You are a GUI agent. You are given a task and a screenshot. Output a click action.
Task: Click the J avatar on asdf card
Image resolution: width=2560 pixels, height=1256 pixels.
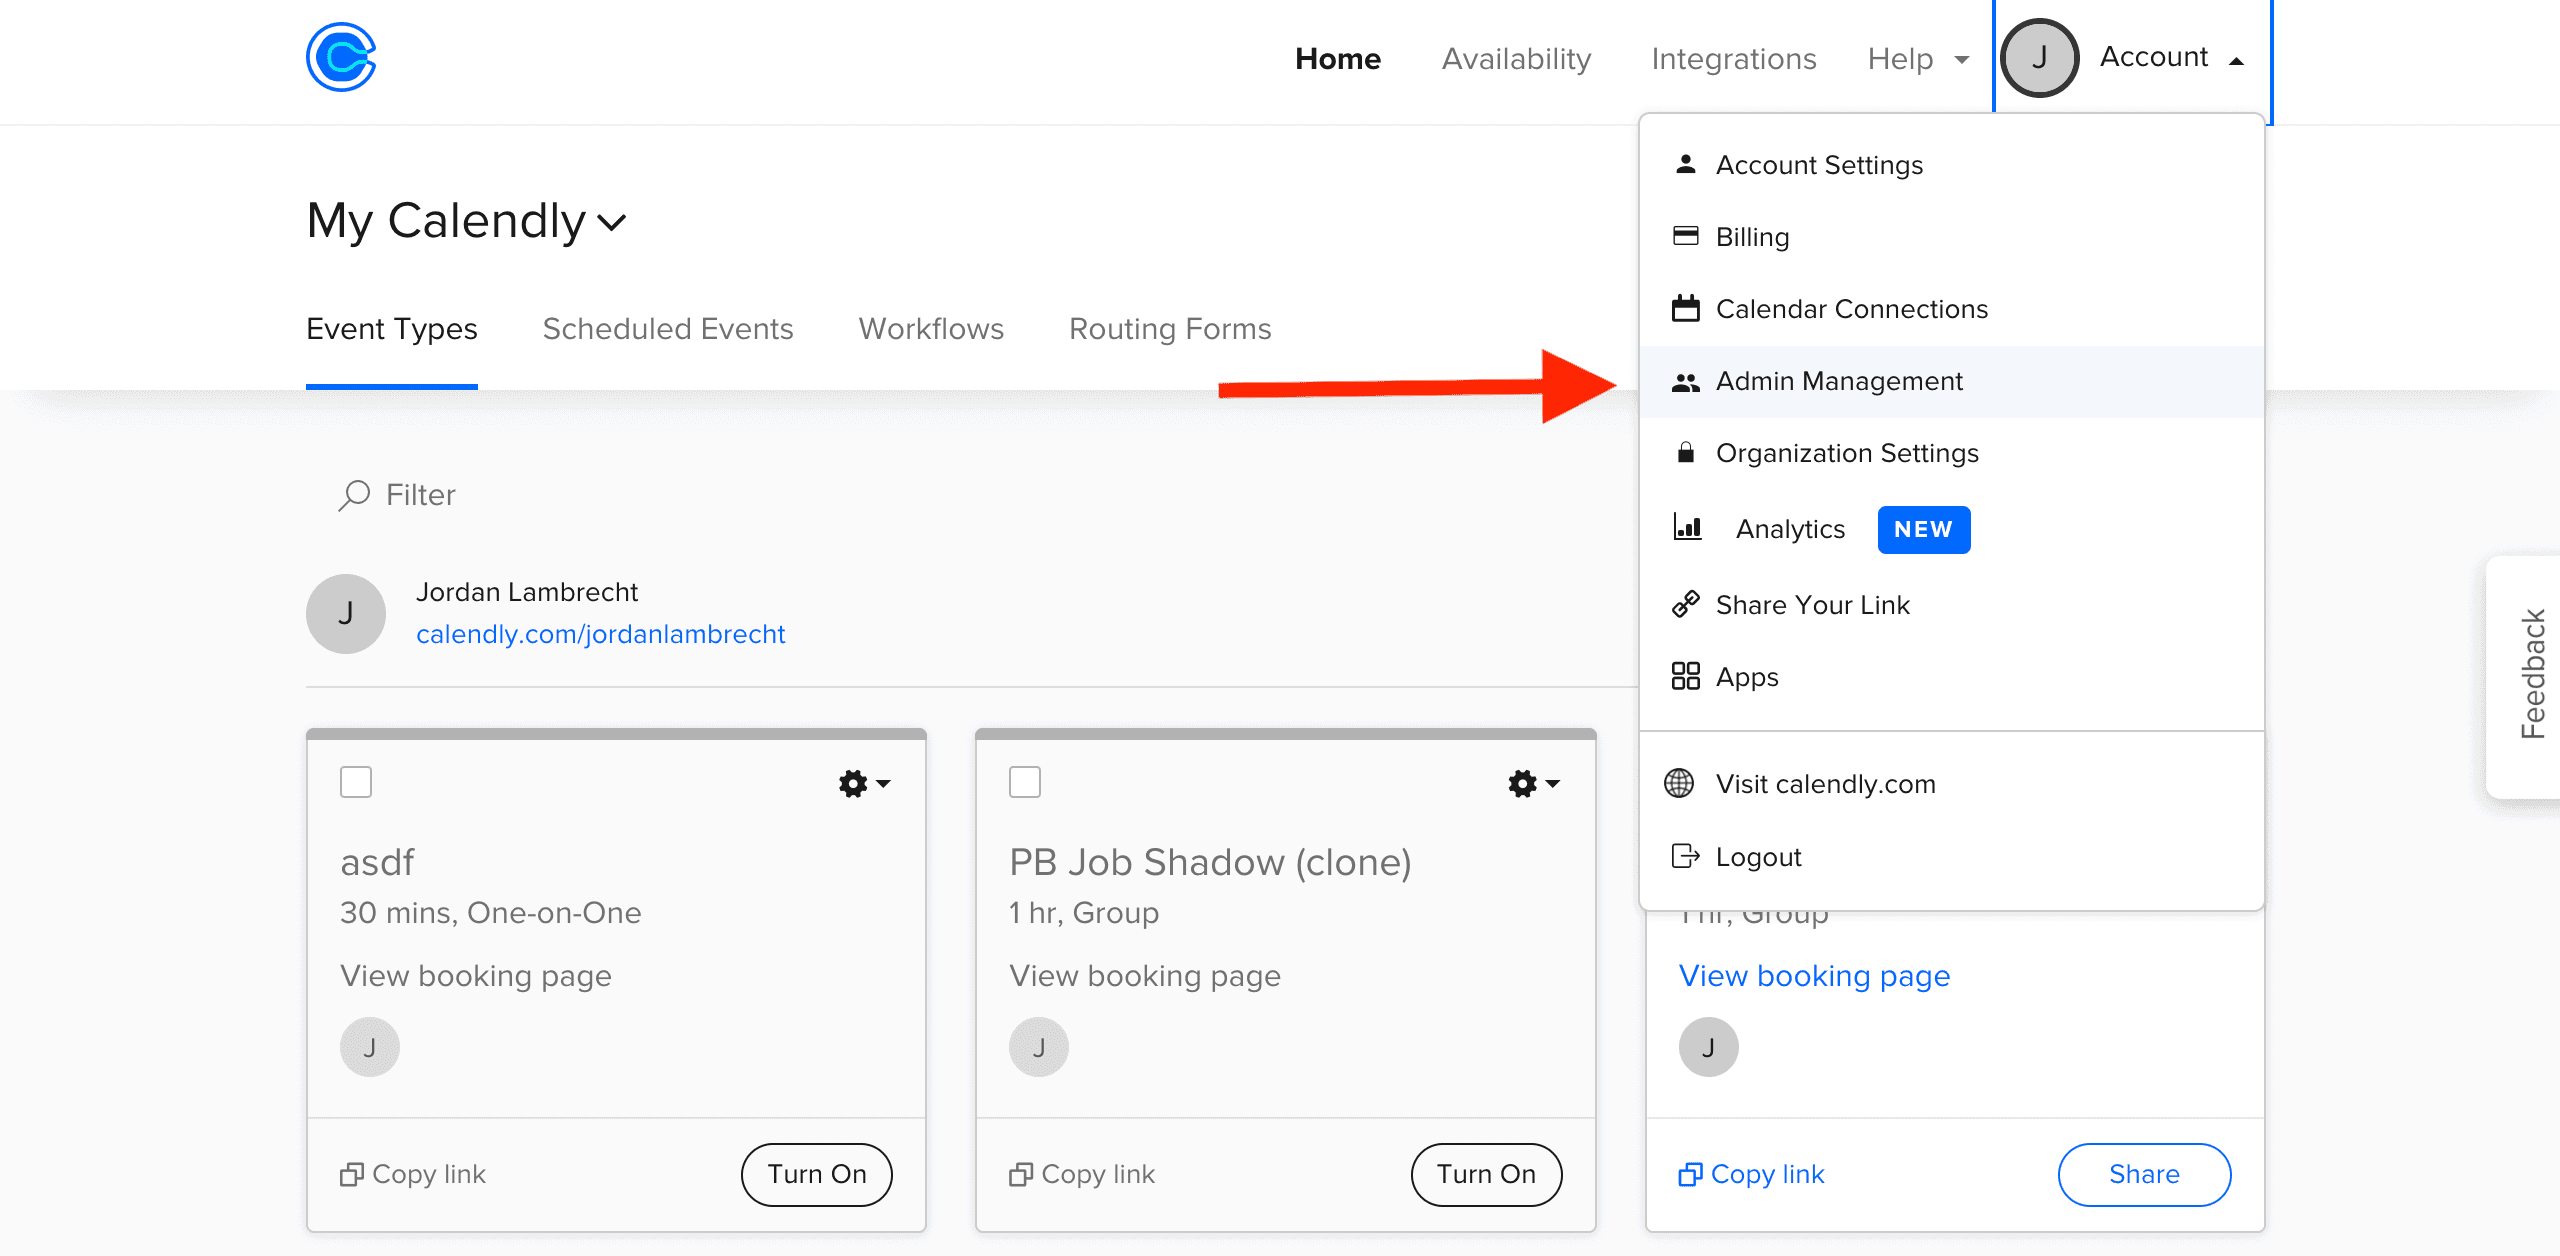(x=370, y=1047)
